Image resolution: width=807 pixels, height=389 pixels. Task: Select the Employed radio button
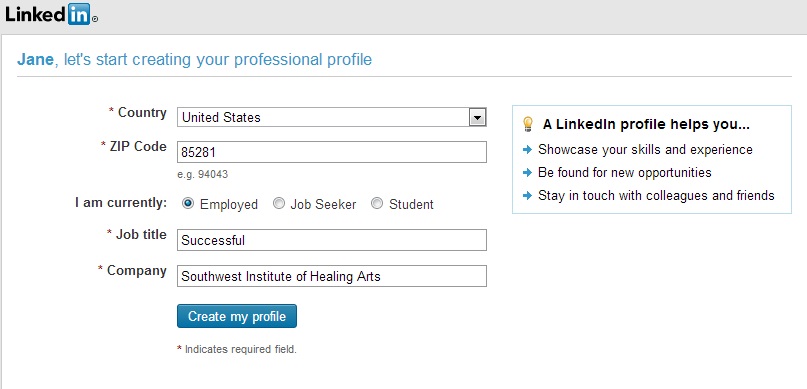pyautogui.click(x=188, y=204)
